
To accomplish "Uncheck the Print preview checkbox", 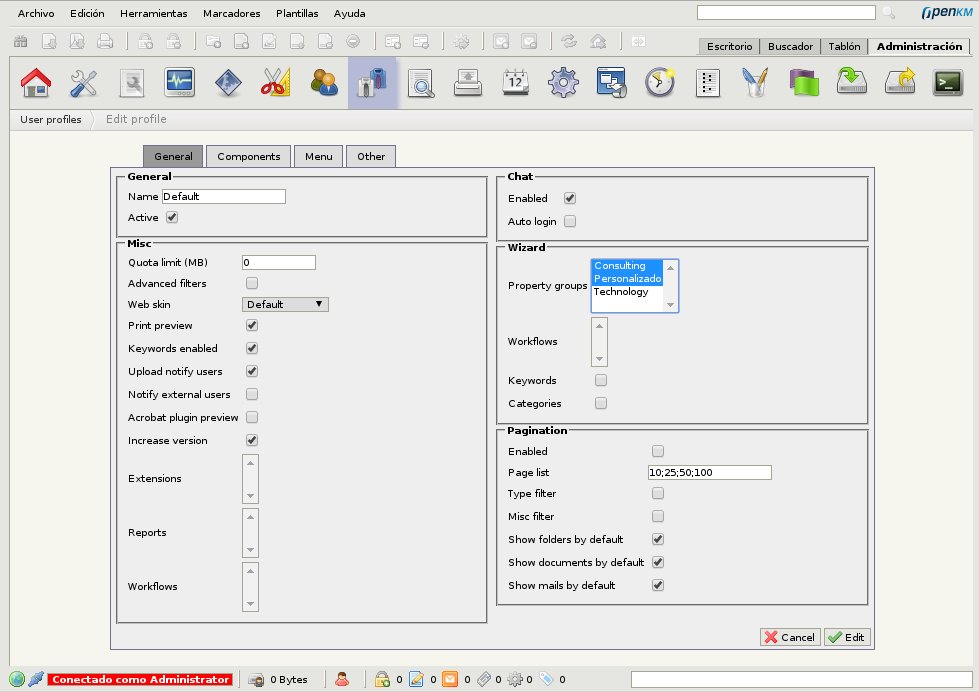I will (x=252, y=326).
